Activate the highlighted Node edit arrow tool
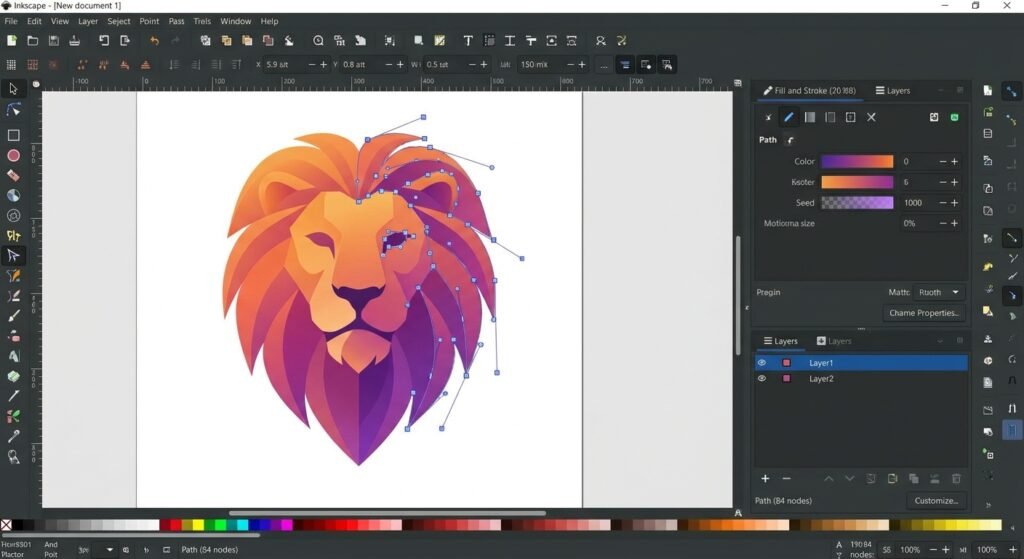Screen dimensions: 1024x559 click(13, 255)
